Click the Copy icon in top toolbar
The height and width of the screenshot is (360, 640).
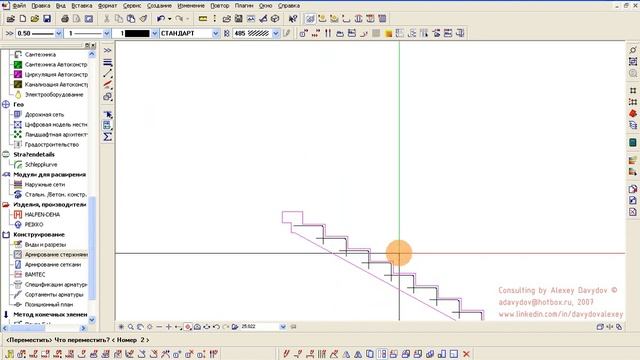coord(119,19)
